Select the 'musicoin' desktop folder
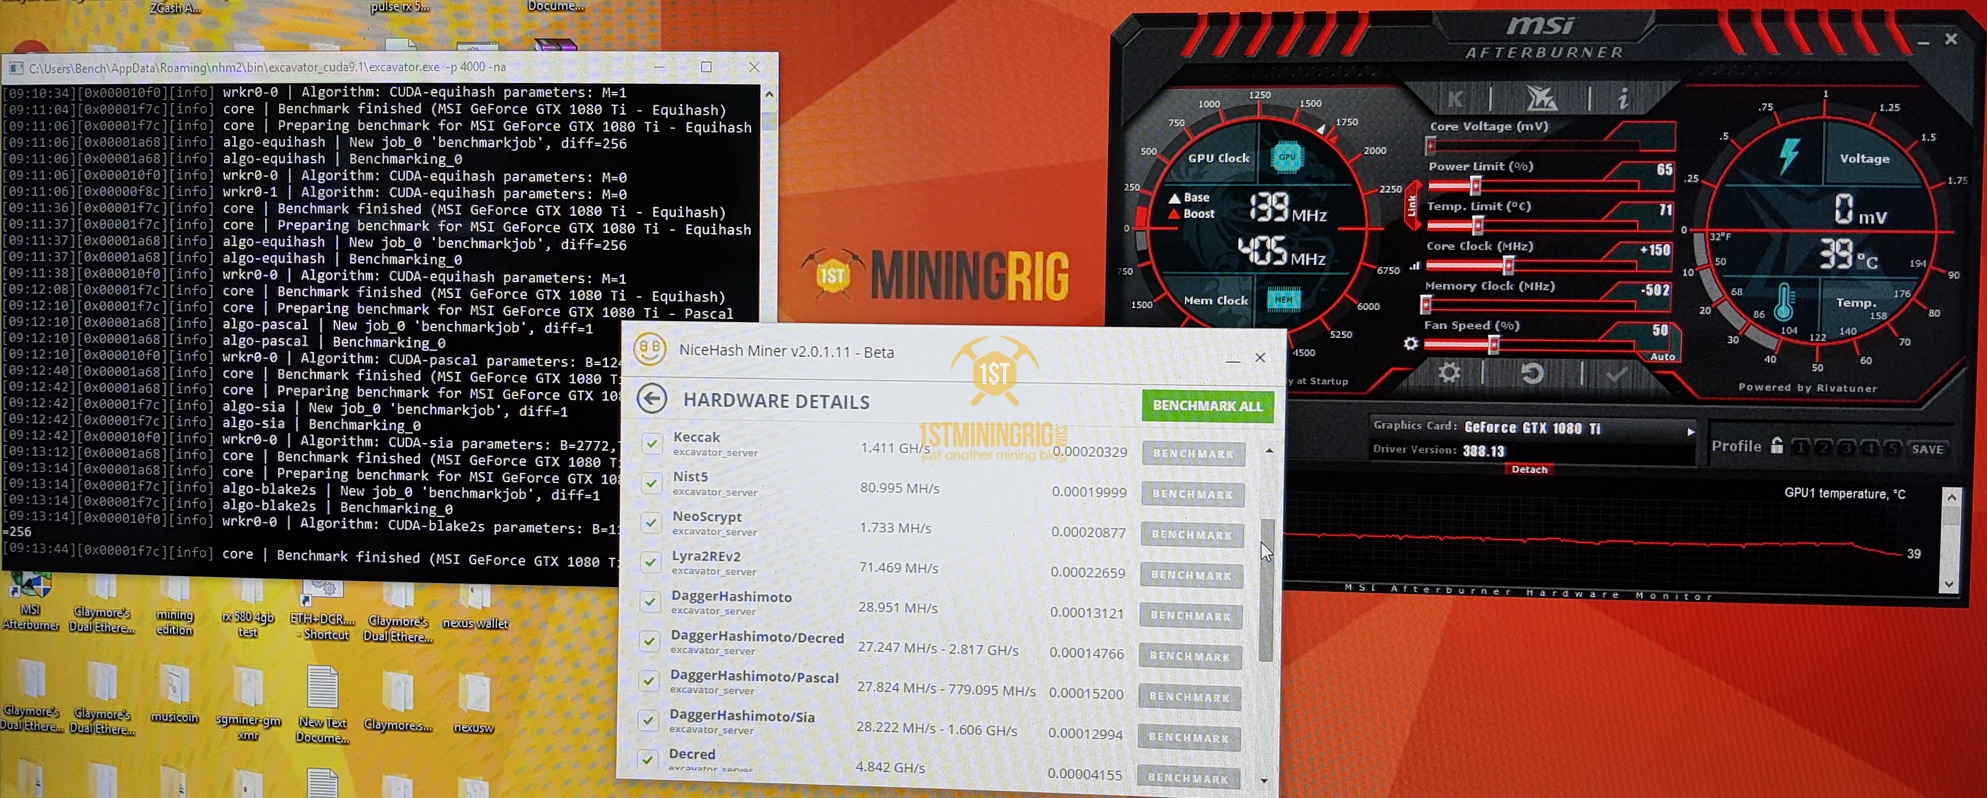The width and height of the screenshot is (1987, 798). pyautogui.click(x=175, y=695)
